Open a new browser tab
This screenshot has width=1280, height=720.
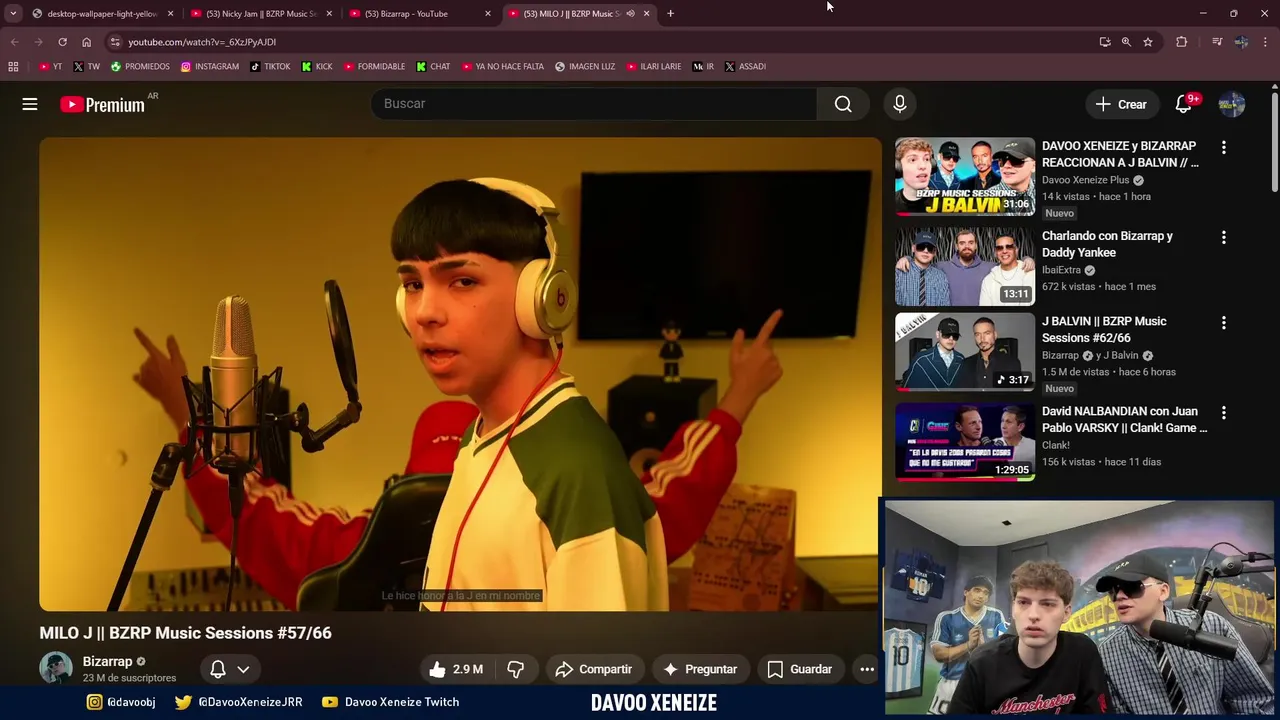670,14
